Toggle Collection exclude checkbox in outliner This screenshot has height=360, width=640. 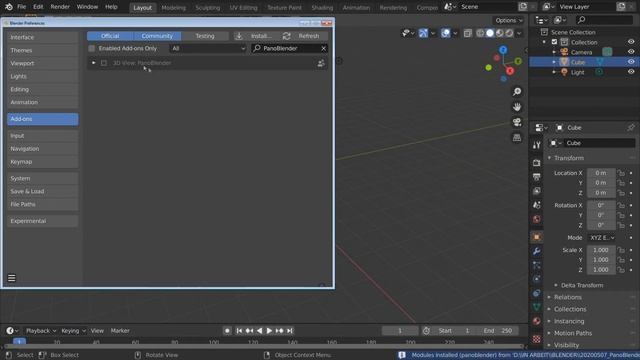[554, 42]
